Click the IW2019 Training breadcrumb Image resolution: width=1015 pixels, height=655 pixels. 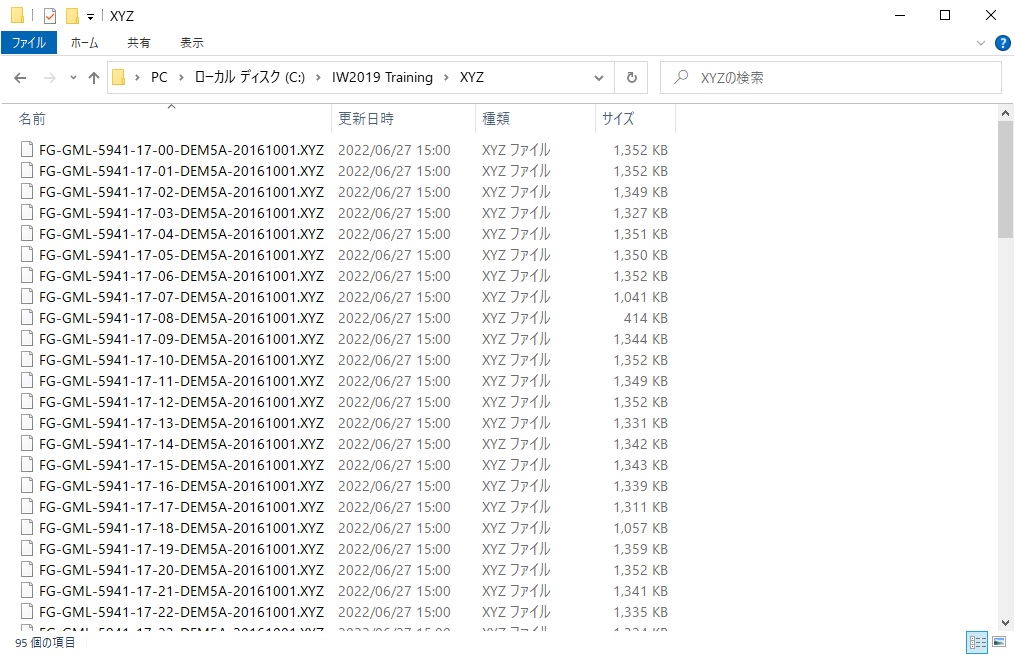coord(383,78)
